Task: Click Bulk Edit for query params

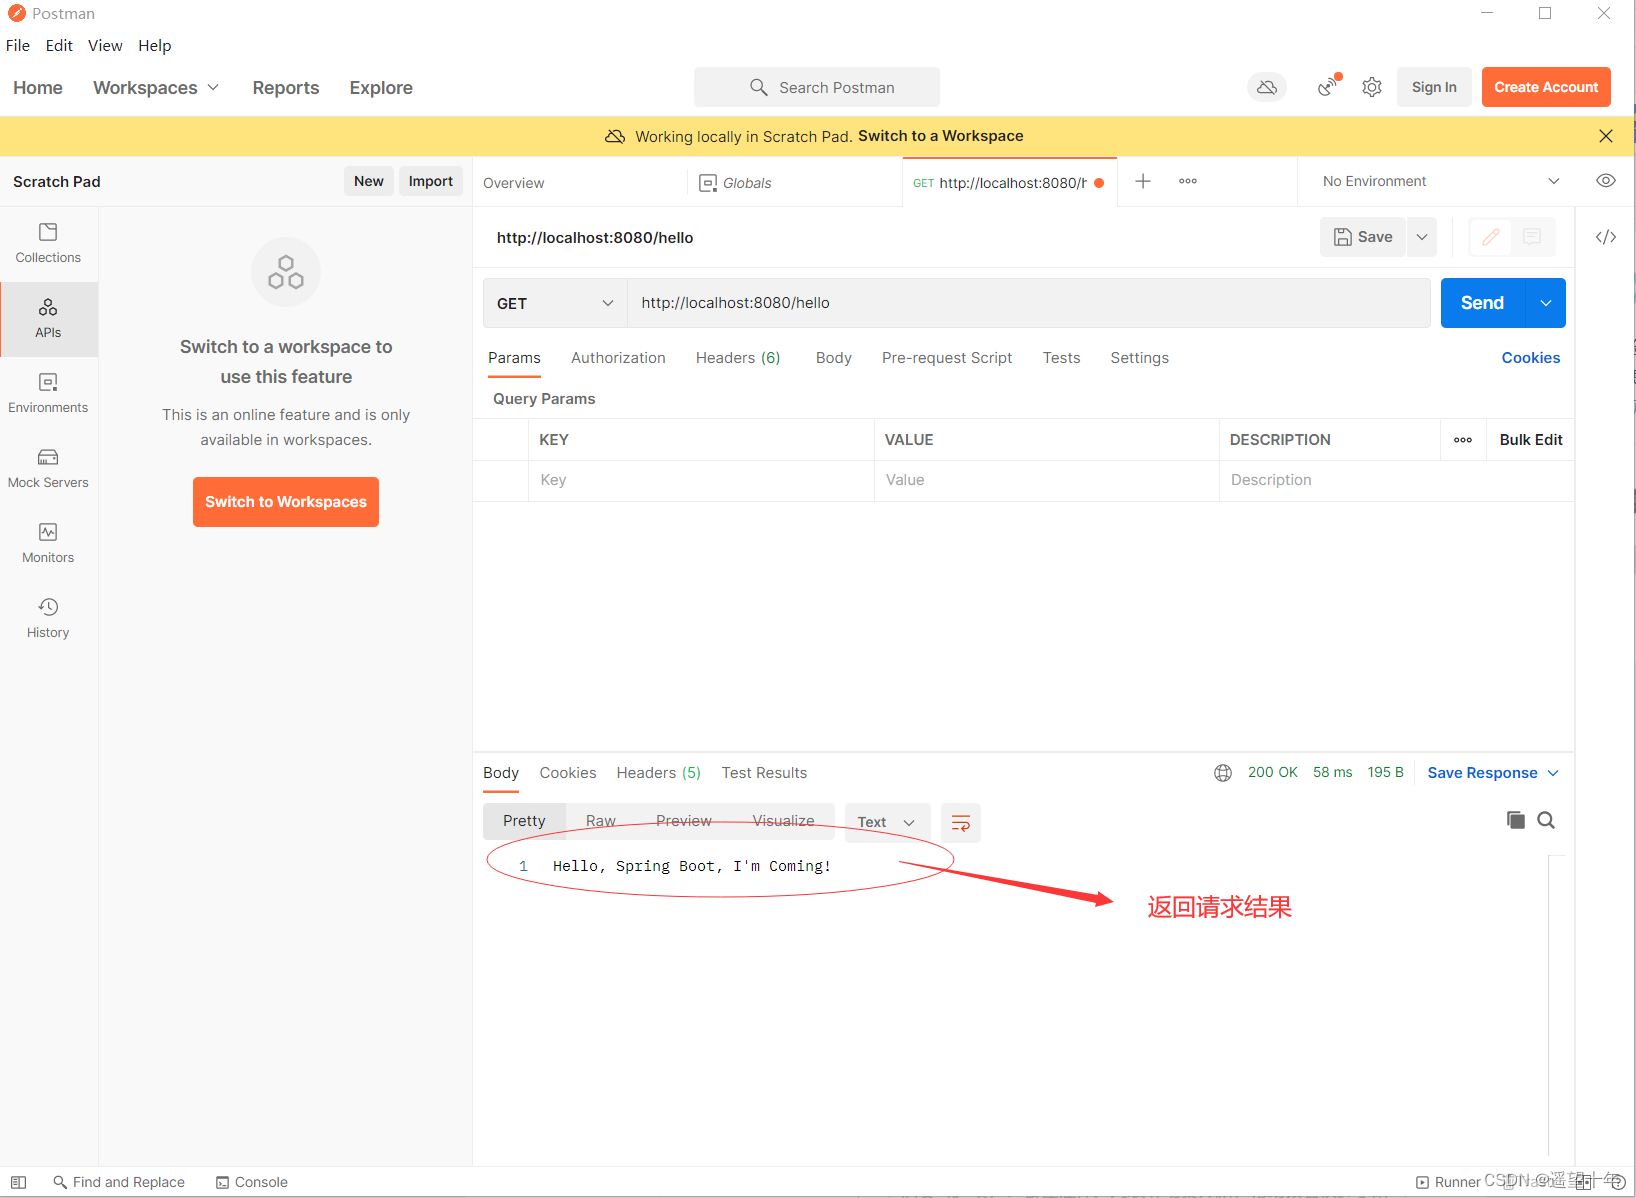Action: tap(1531, 440)
